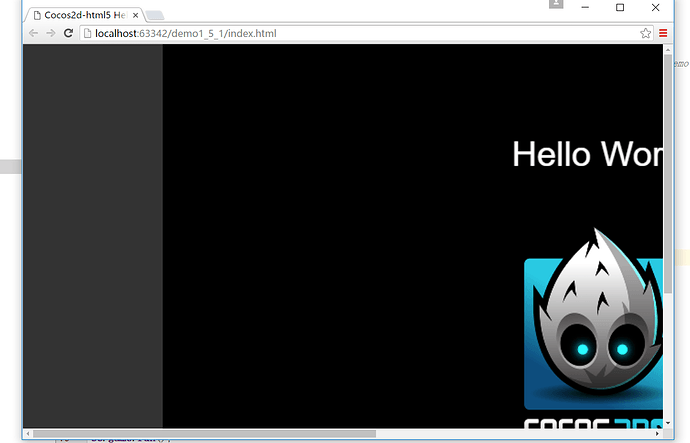
Task: Bookmark this page with the star icon
Action: coord(646,33)
